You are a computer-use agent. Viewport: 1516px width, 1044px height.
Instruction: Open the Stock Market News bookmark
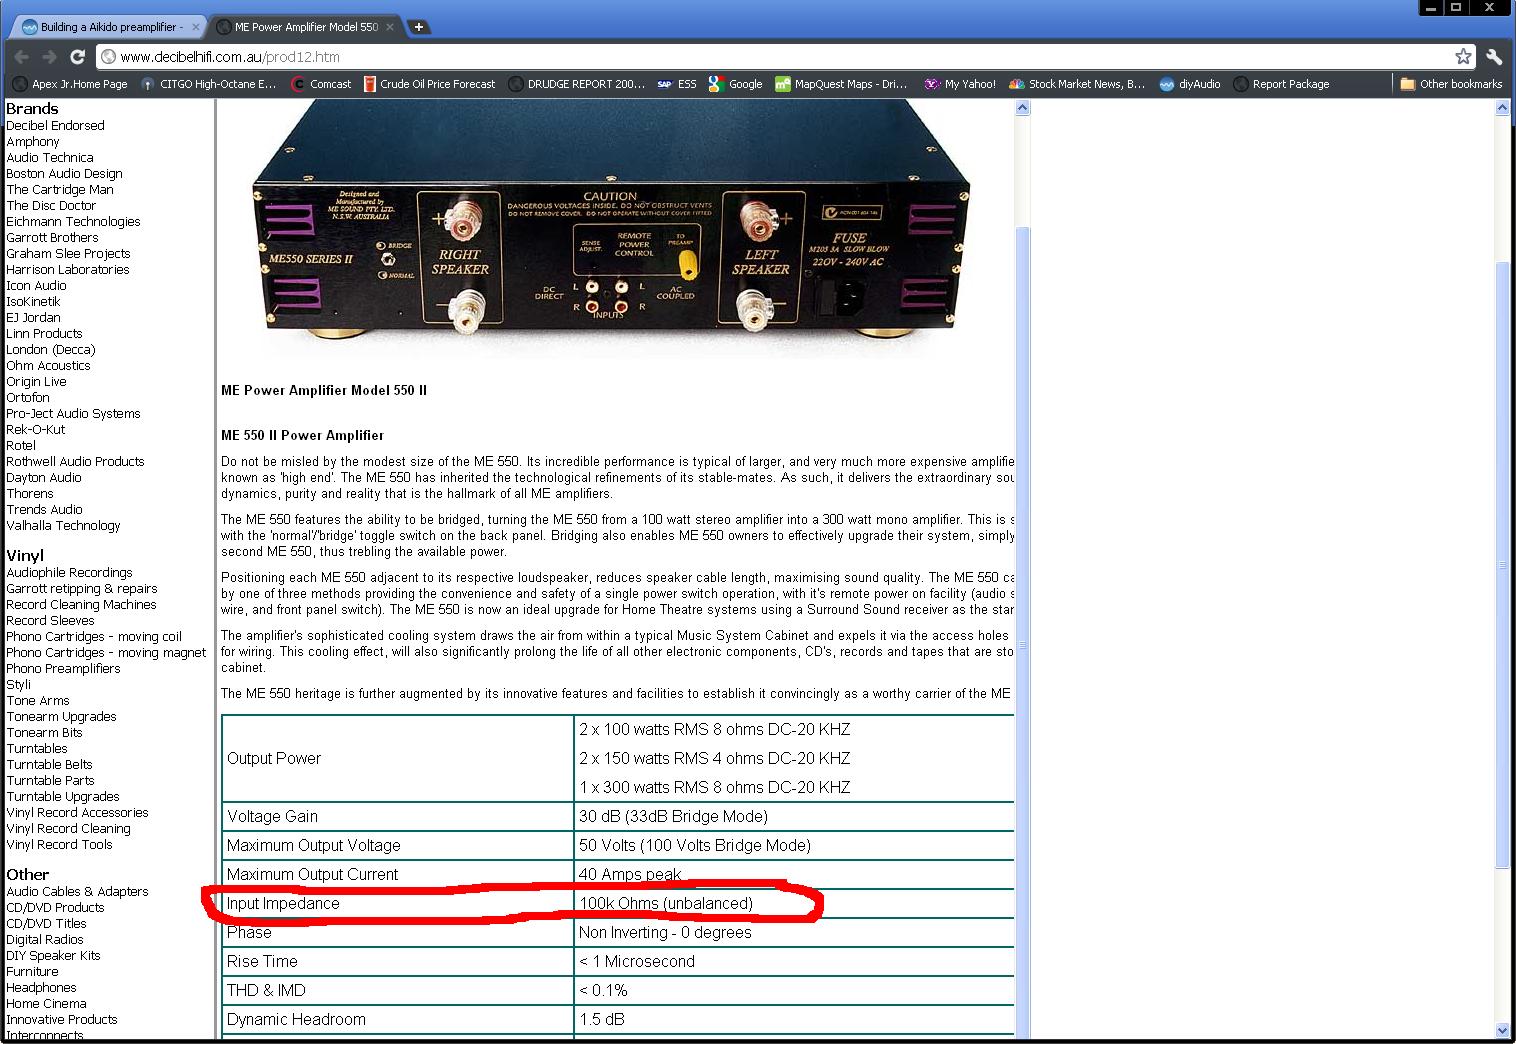pyautogui.click(x=1077, y=84)
